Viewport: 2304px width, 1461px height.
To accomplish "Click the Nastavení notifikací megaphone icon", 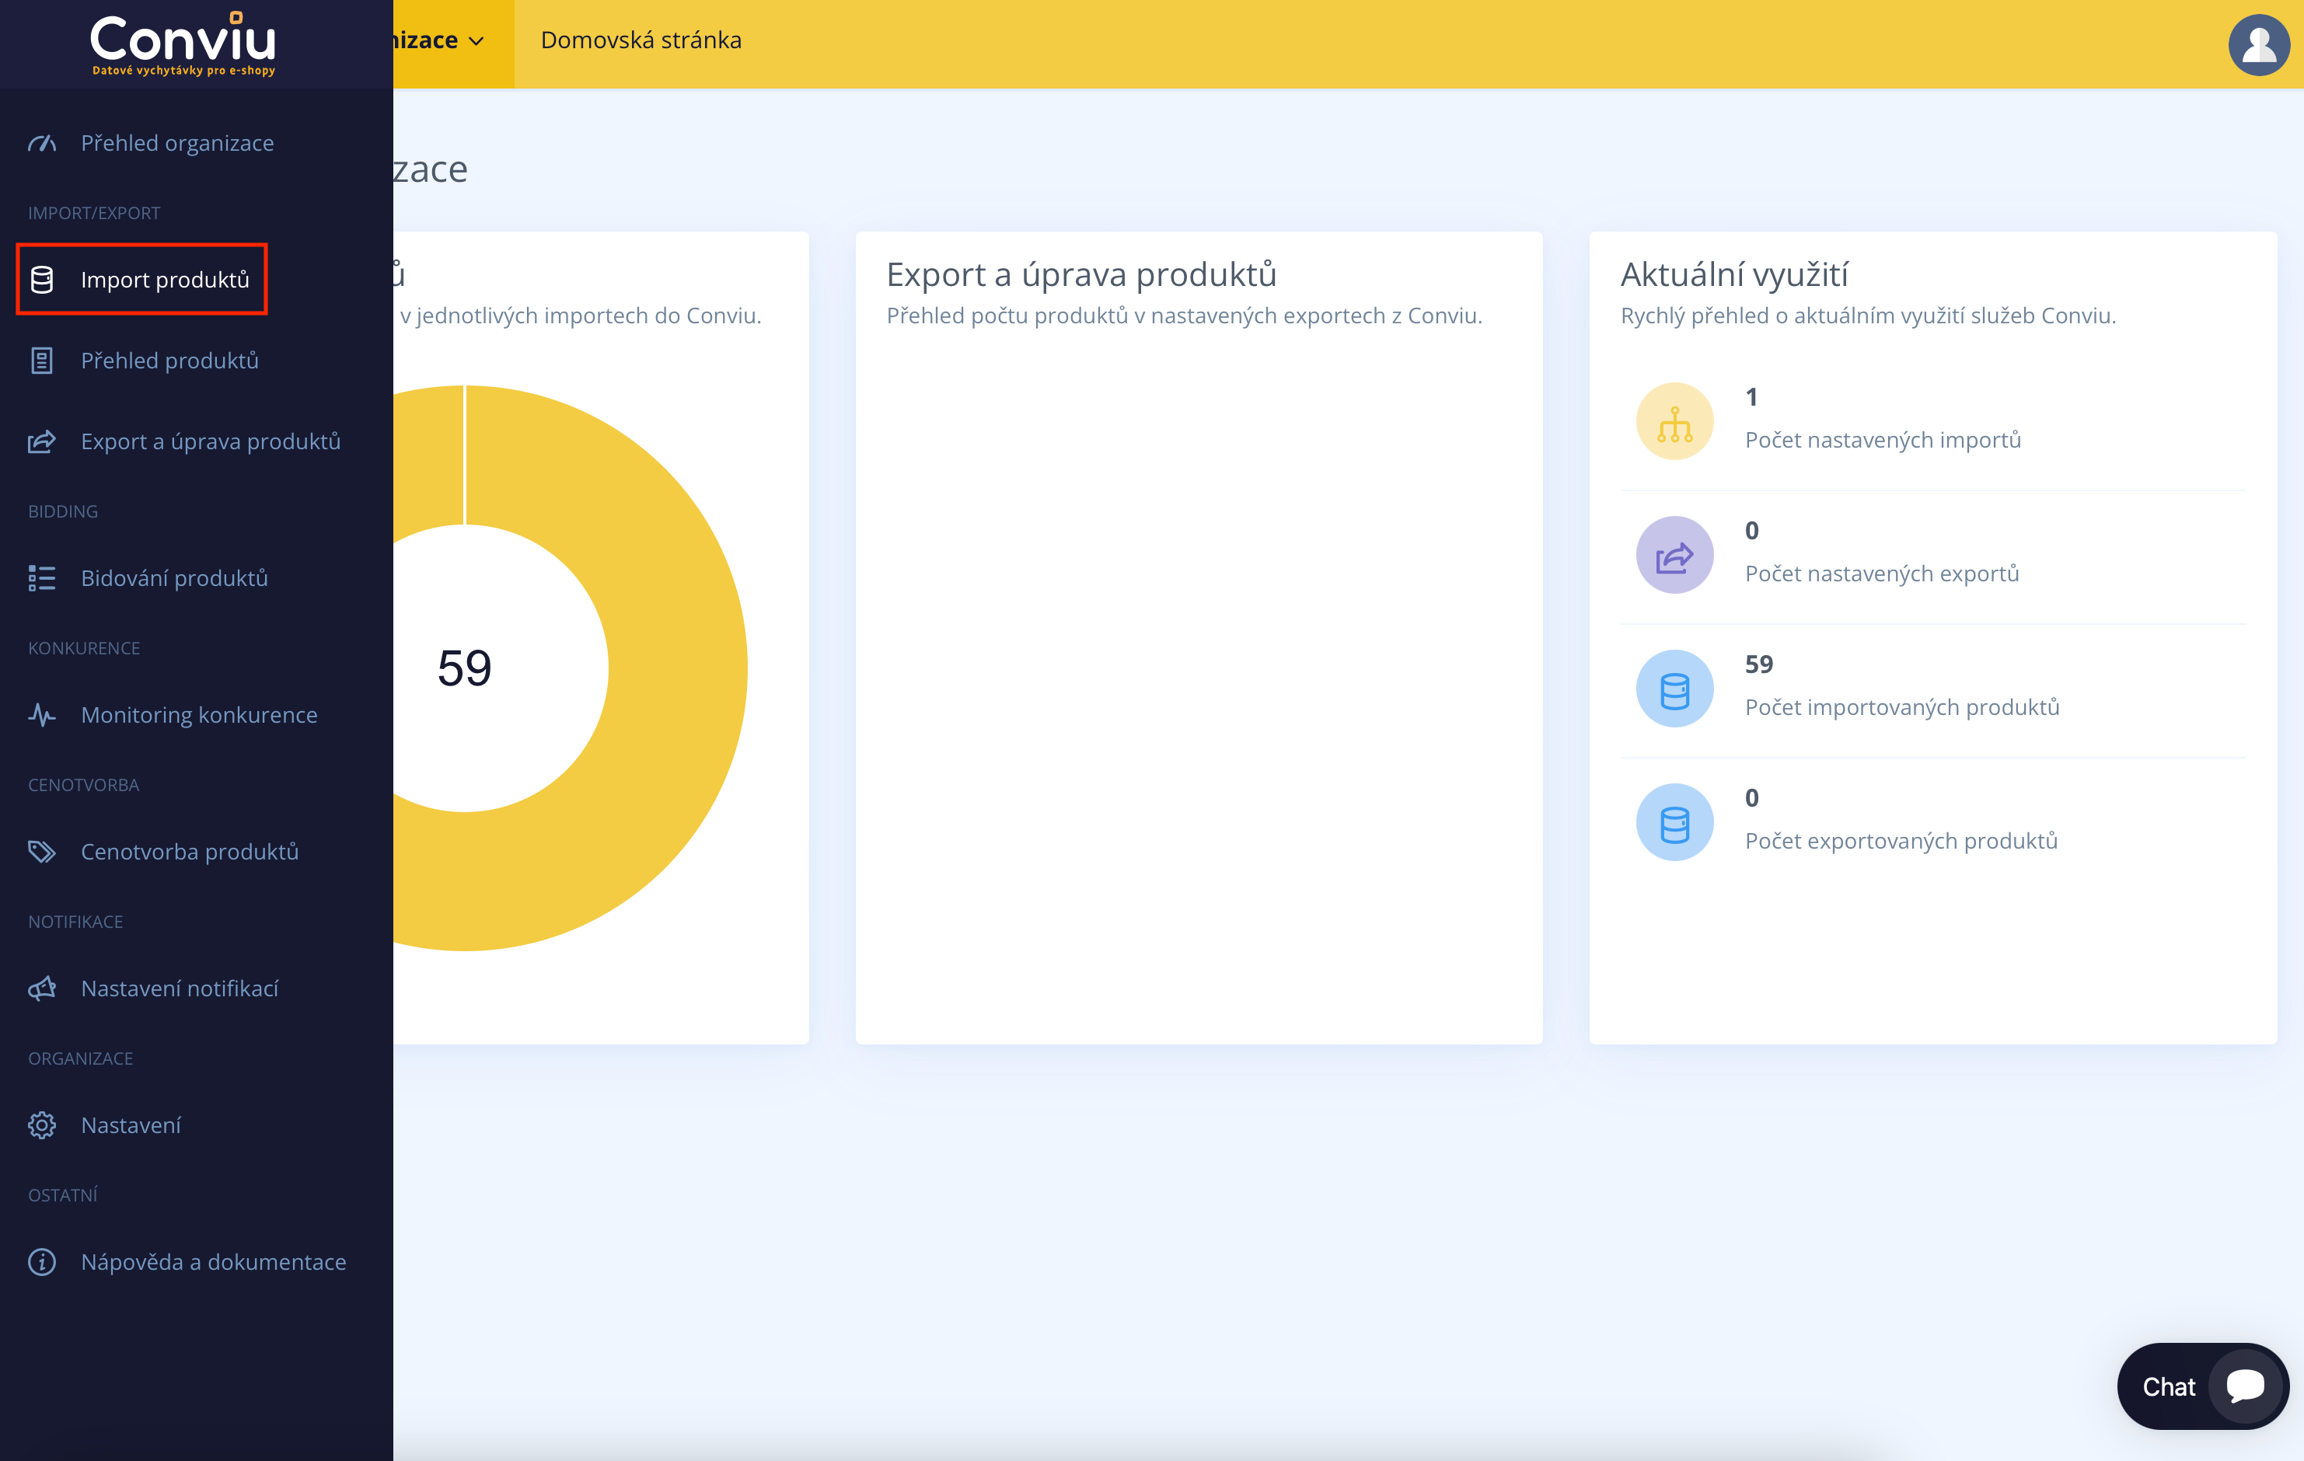I will click(42, 989).
